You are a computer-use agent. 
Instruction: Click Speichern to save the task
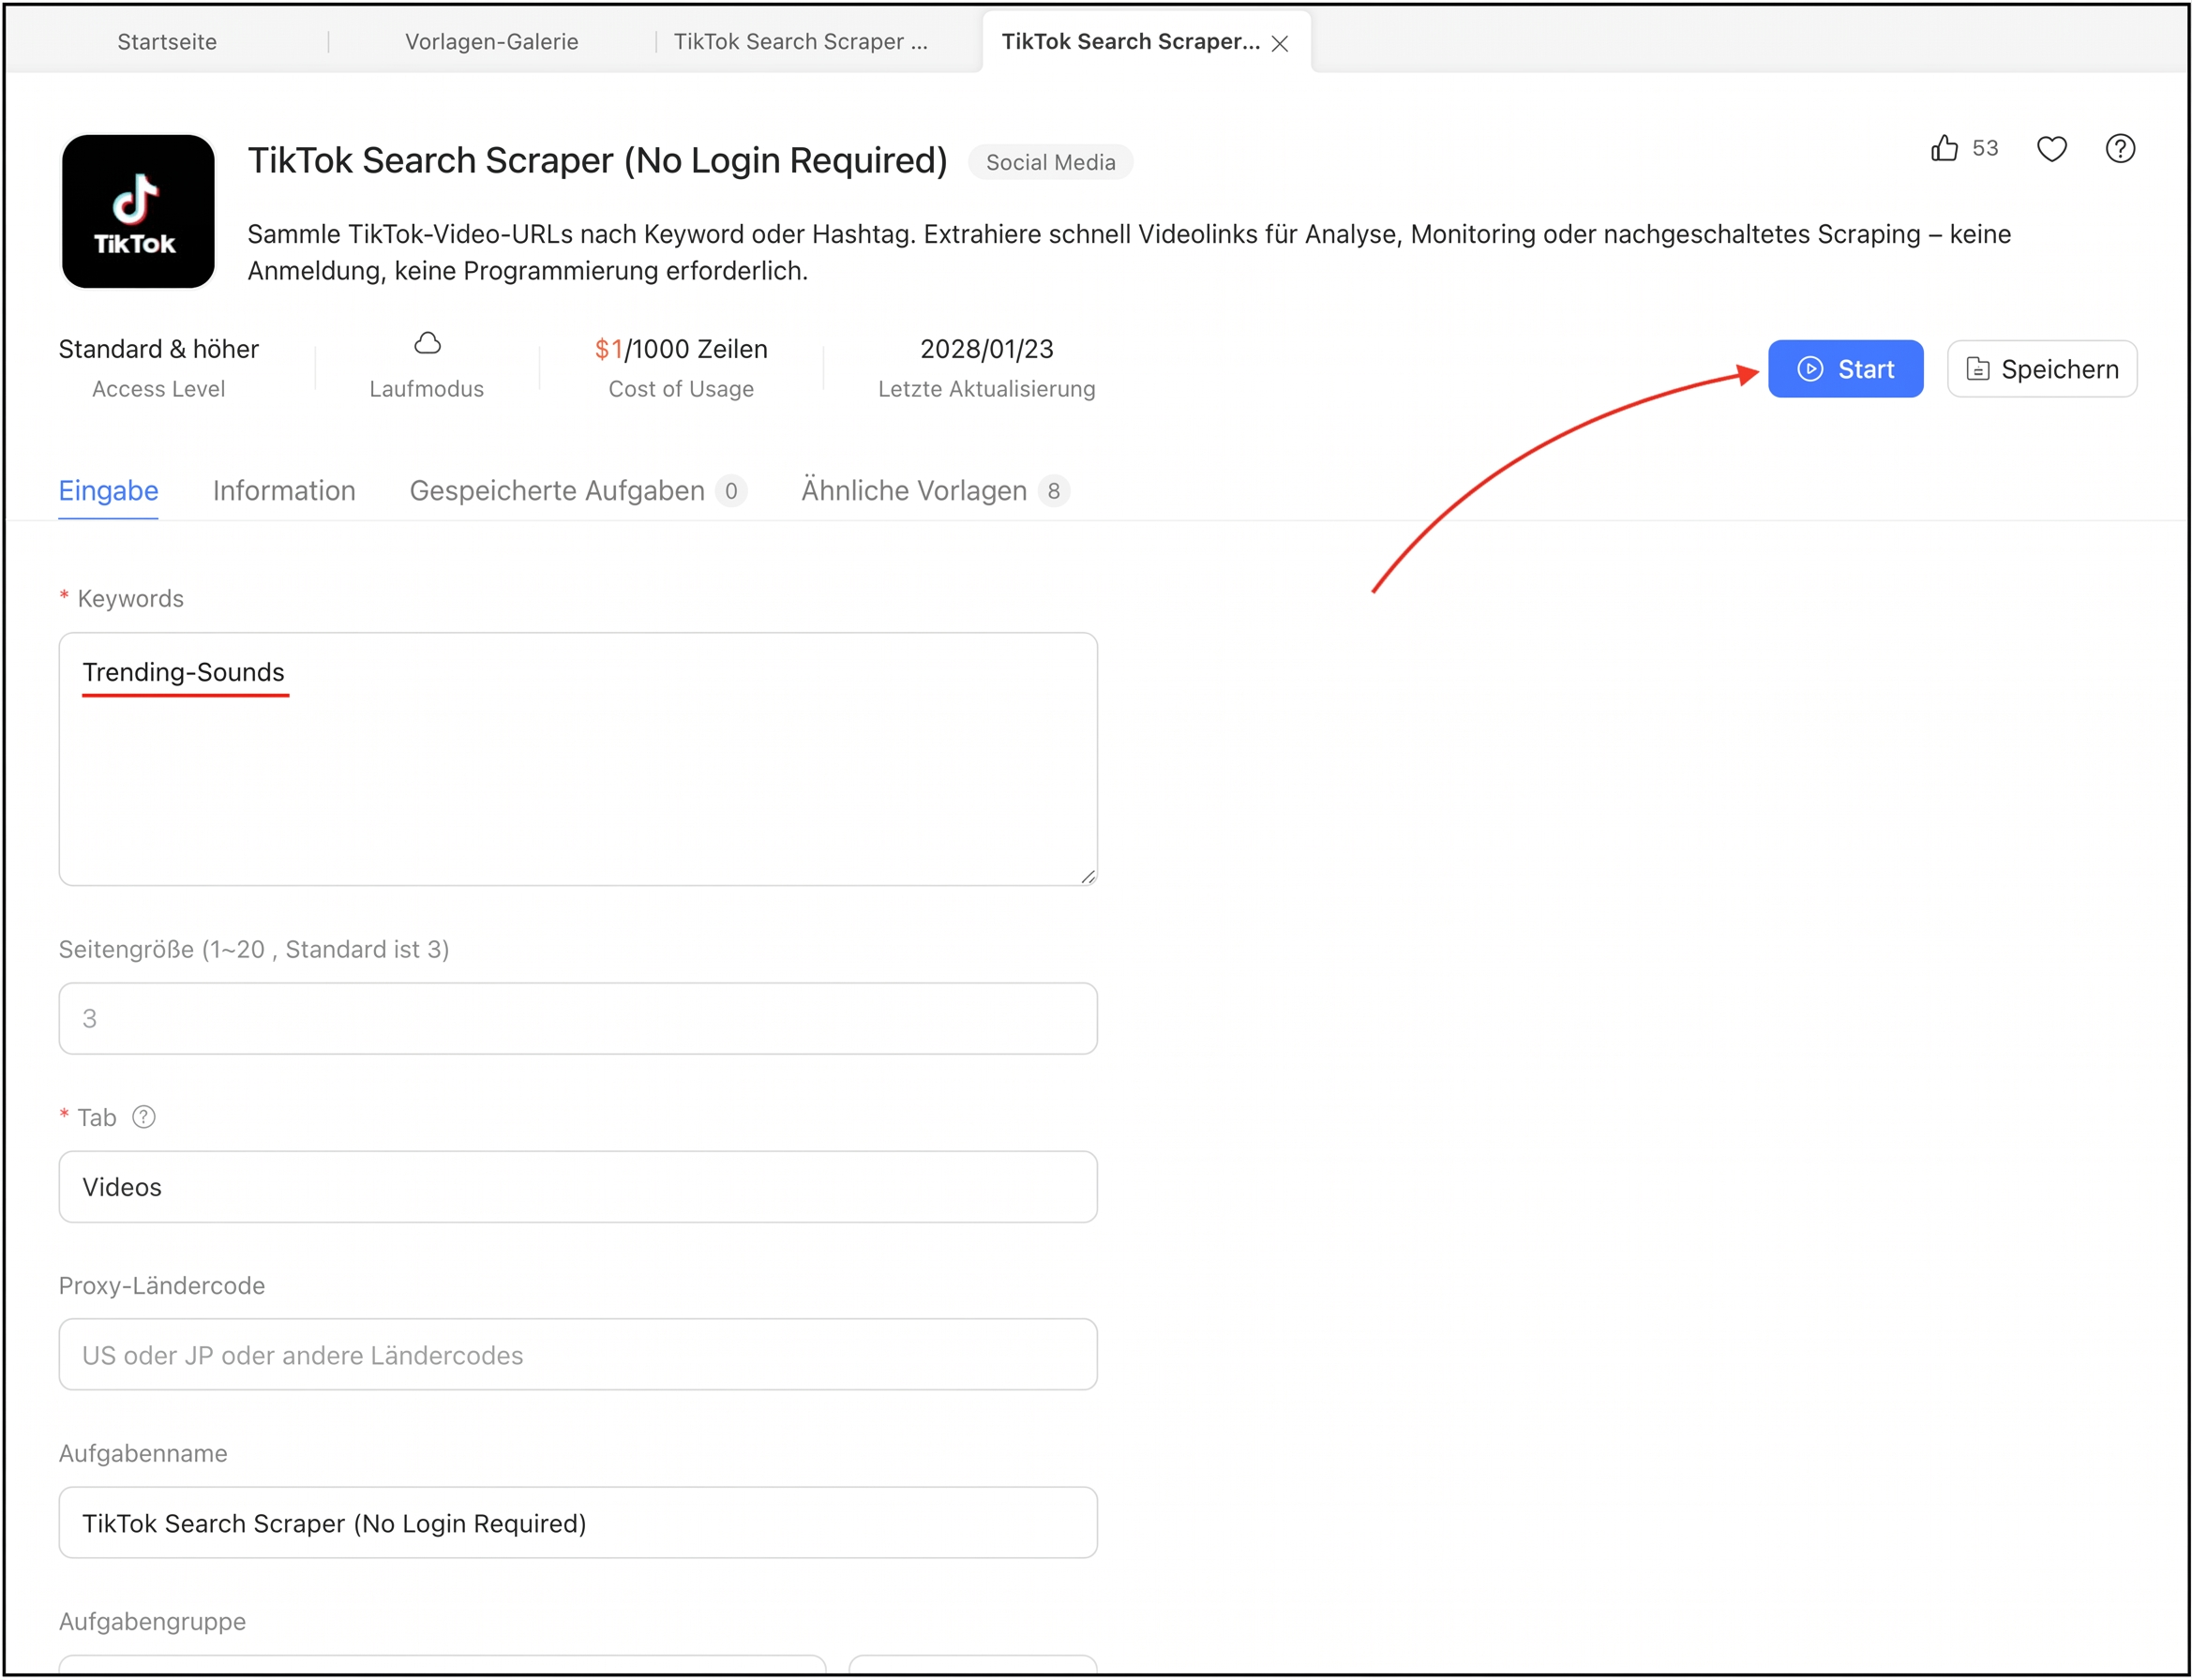pyautogui.click(x=2041, y=369)
